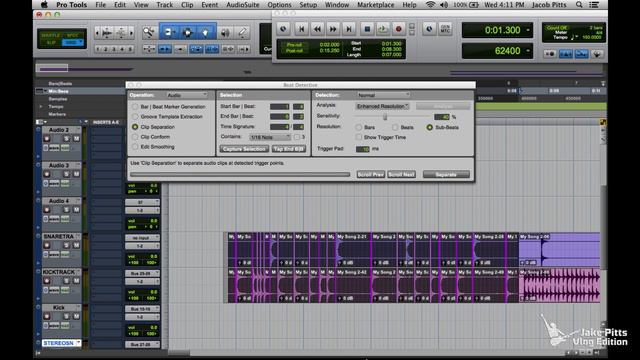Open the Clip menu
The image size is (640, 360).
pos(187,5)
